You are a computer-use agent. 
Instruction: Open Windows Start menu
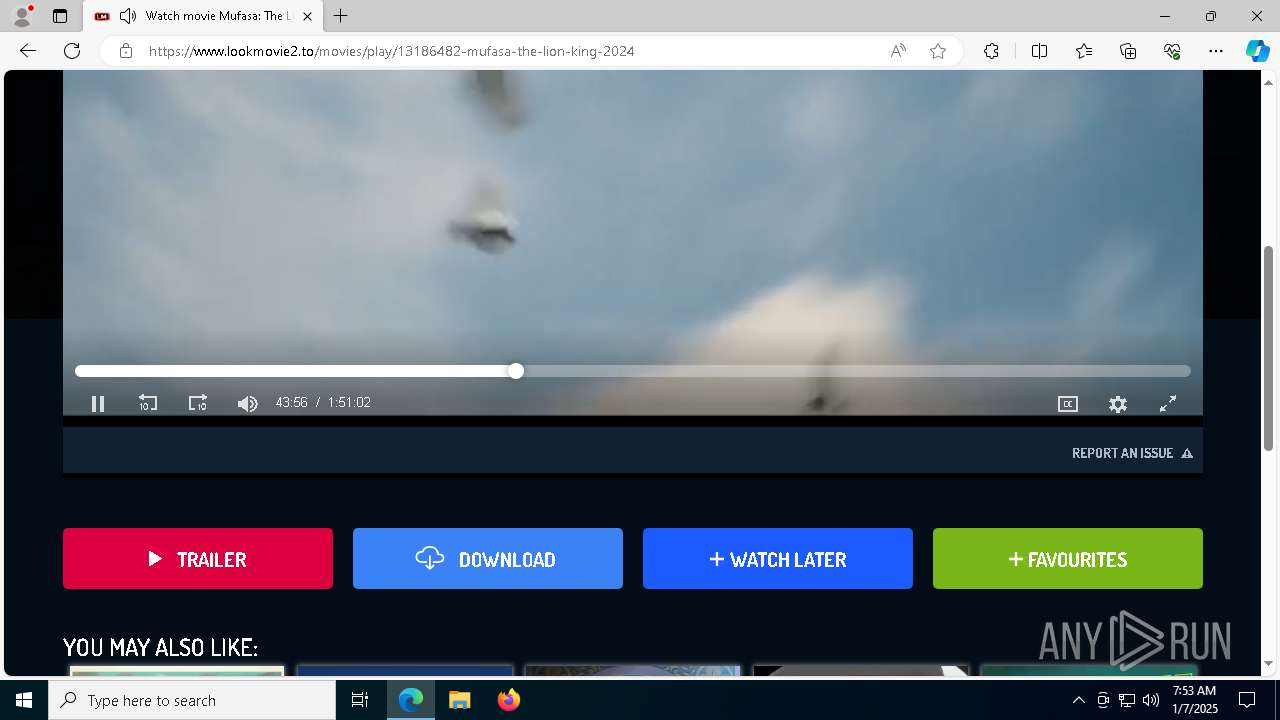pyautogui.click(x=24, y=700)
